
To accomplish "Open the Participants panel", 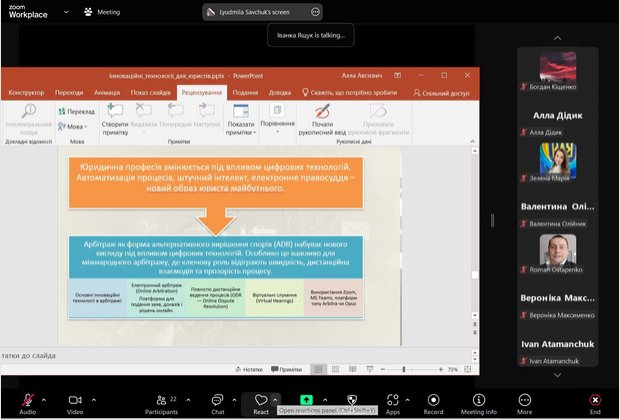I will [161, 400].
